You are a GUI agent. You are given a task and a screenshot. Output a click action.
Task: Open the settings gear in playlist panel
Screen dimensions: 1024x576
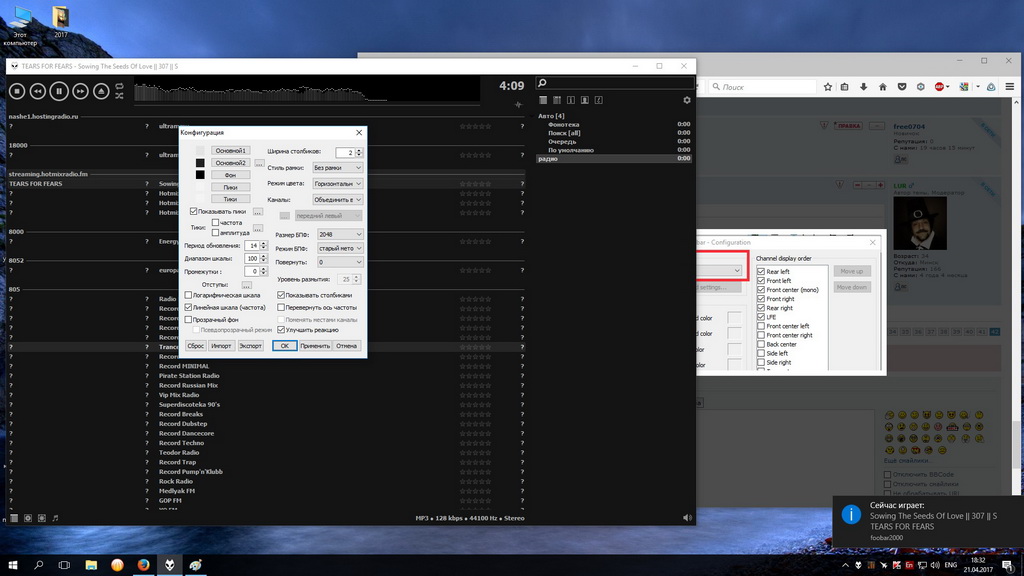pos(686,100)
